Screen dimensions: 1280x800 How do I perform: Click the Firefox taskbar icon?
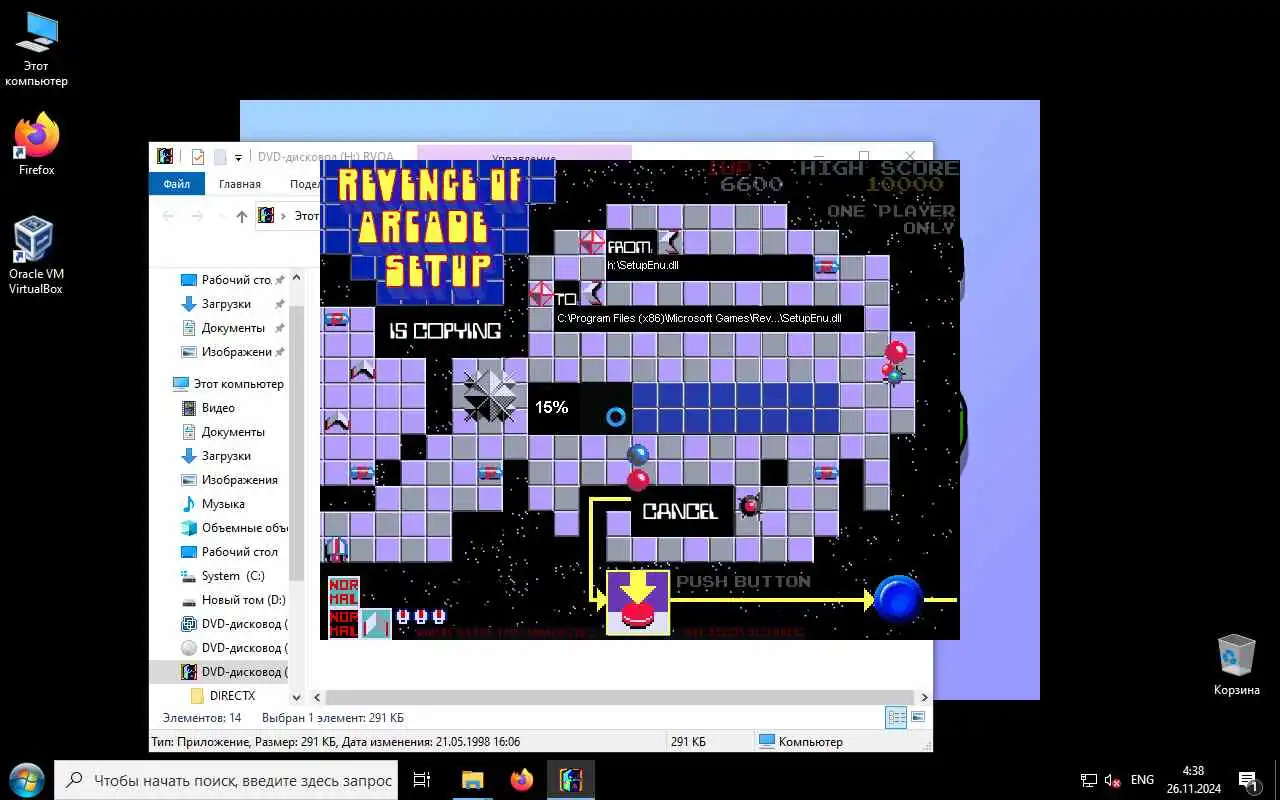pyautogui.click(x=522, y=780)
